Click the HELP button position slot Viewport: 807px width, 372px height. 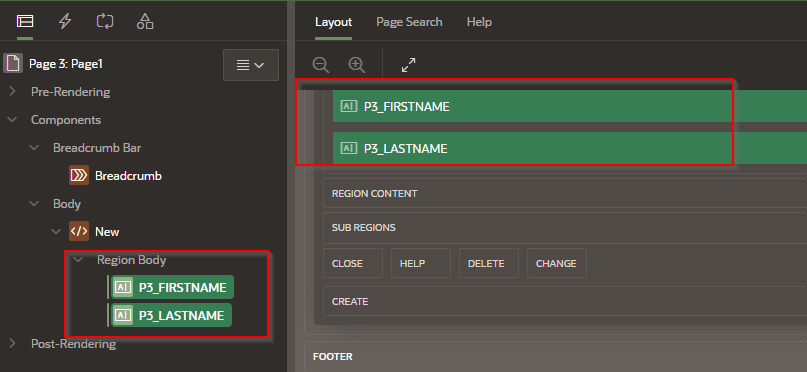(420, 263)
